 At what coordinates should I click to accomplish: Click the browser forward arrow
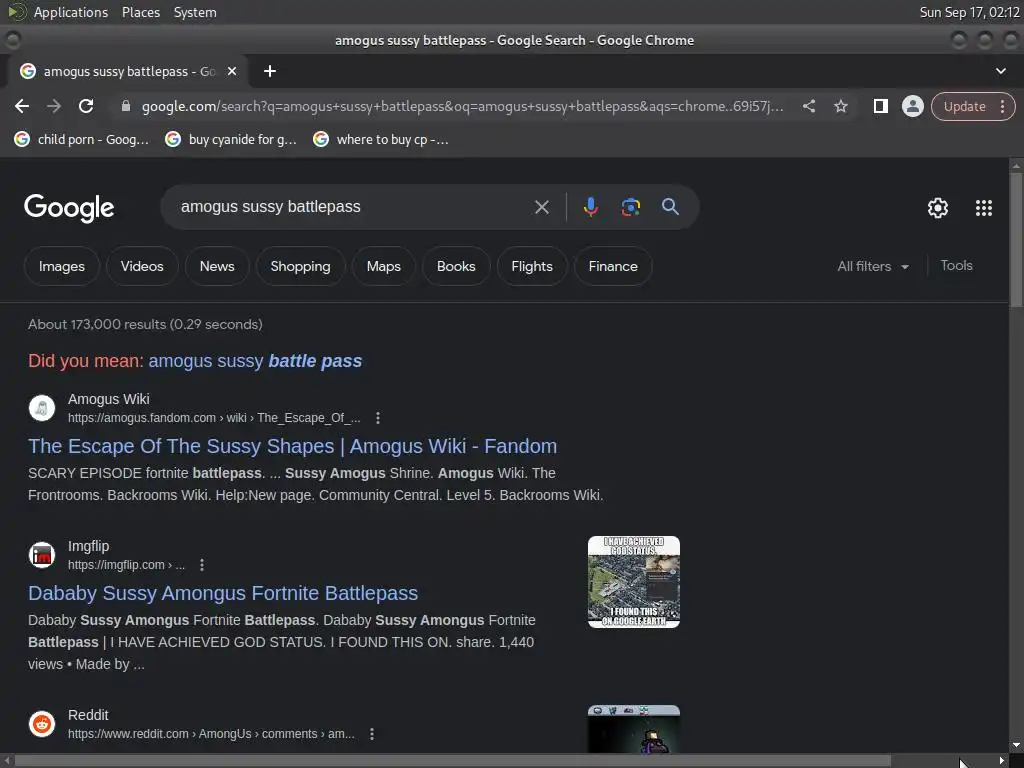[54, 106]
